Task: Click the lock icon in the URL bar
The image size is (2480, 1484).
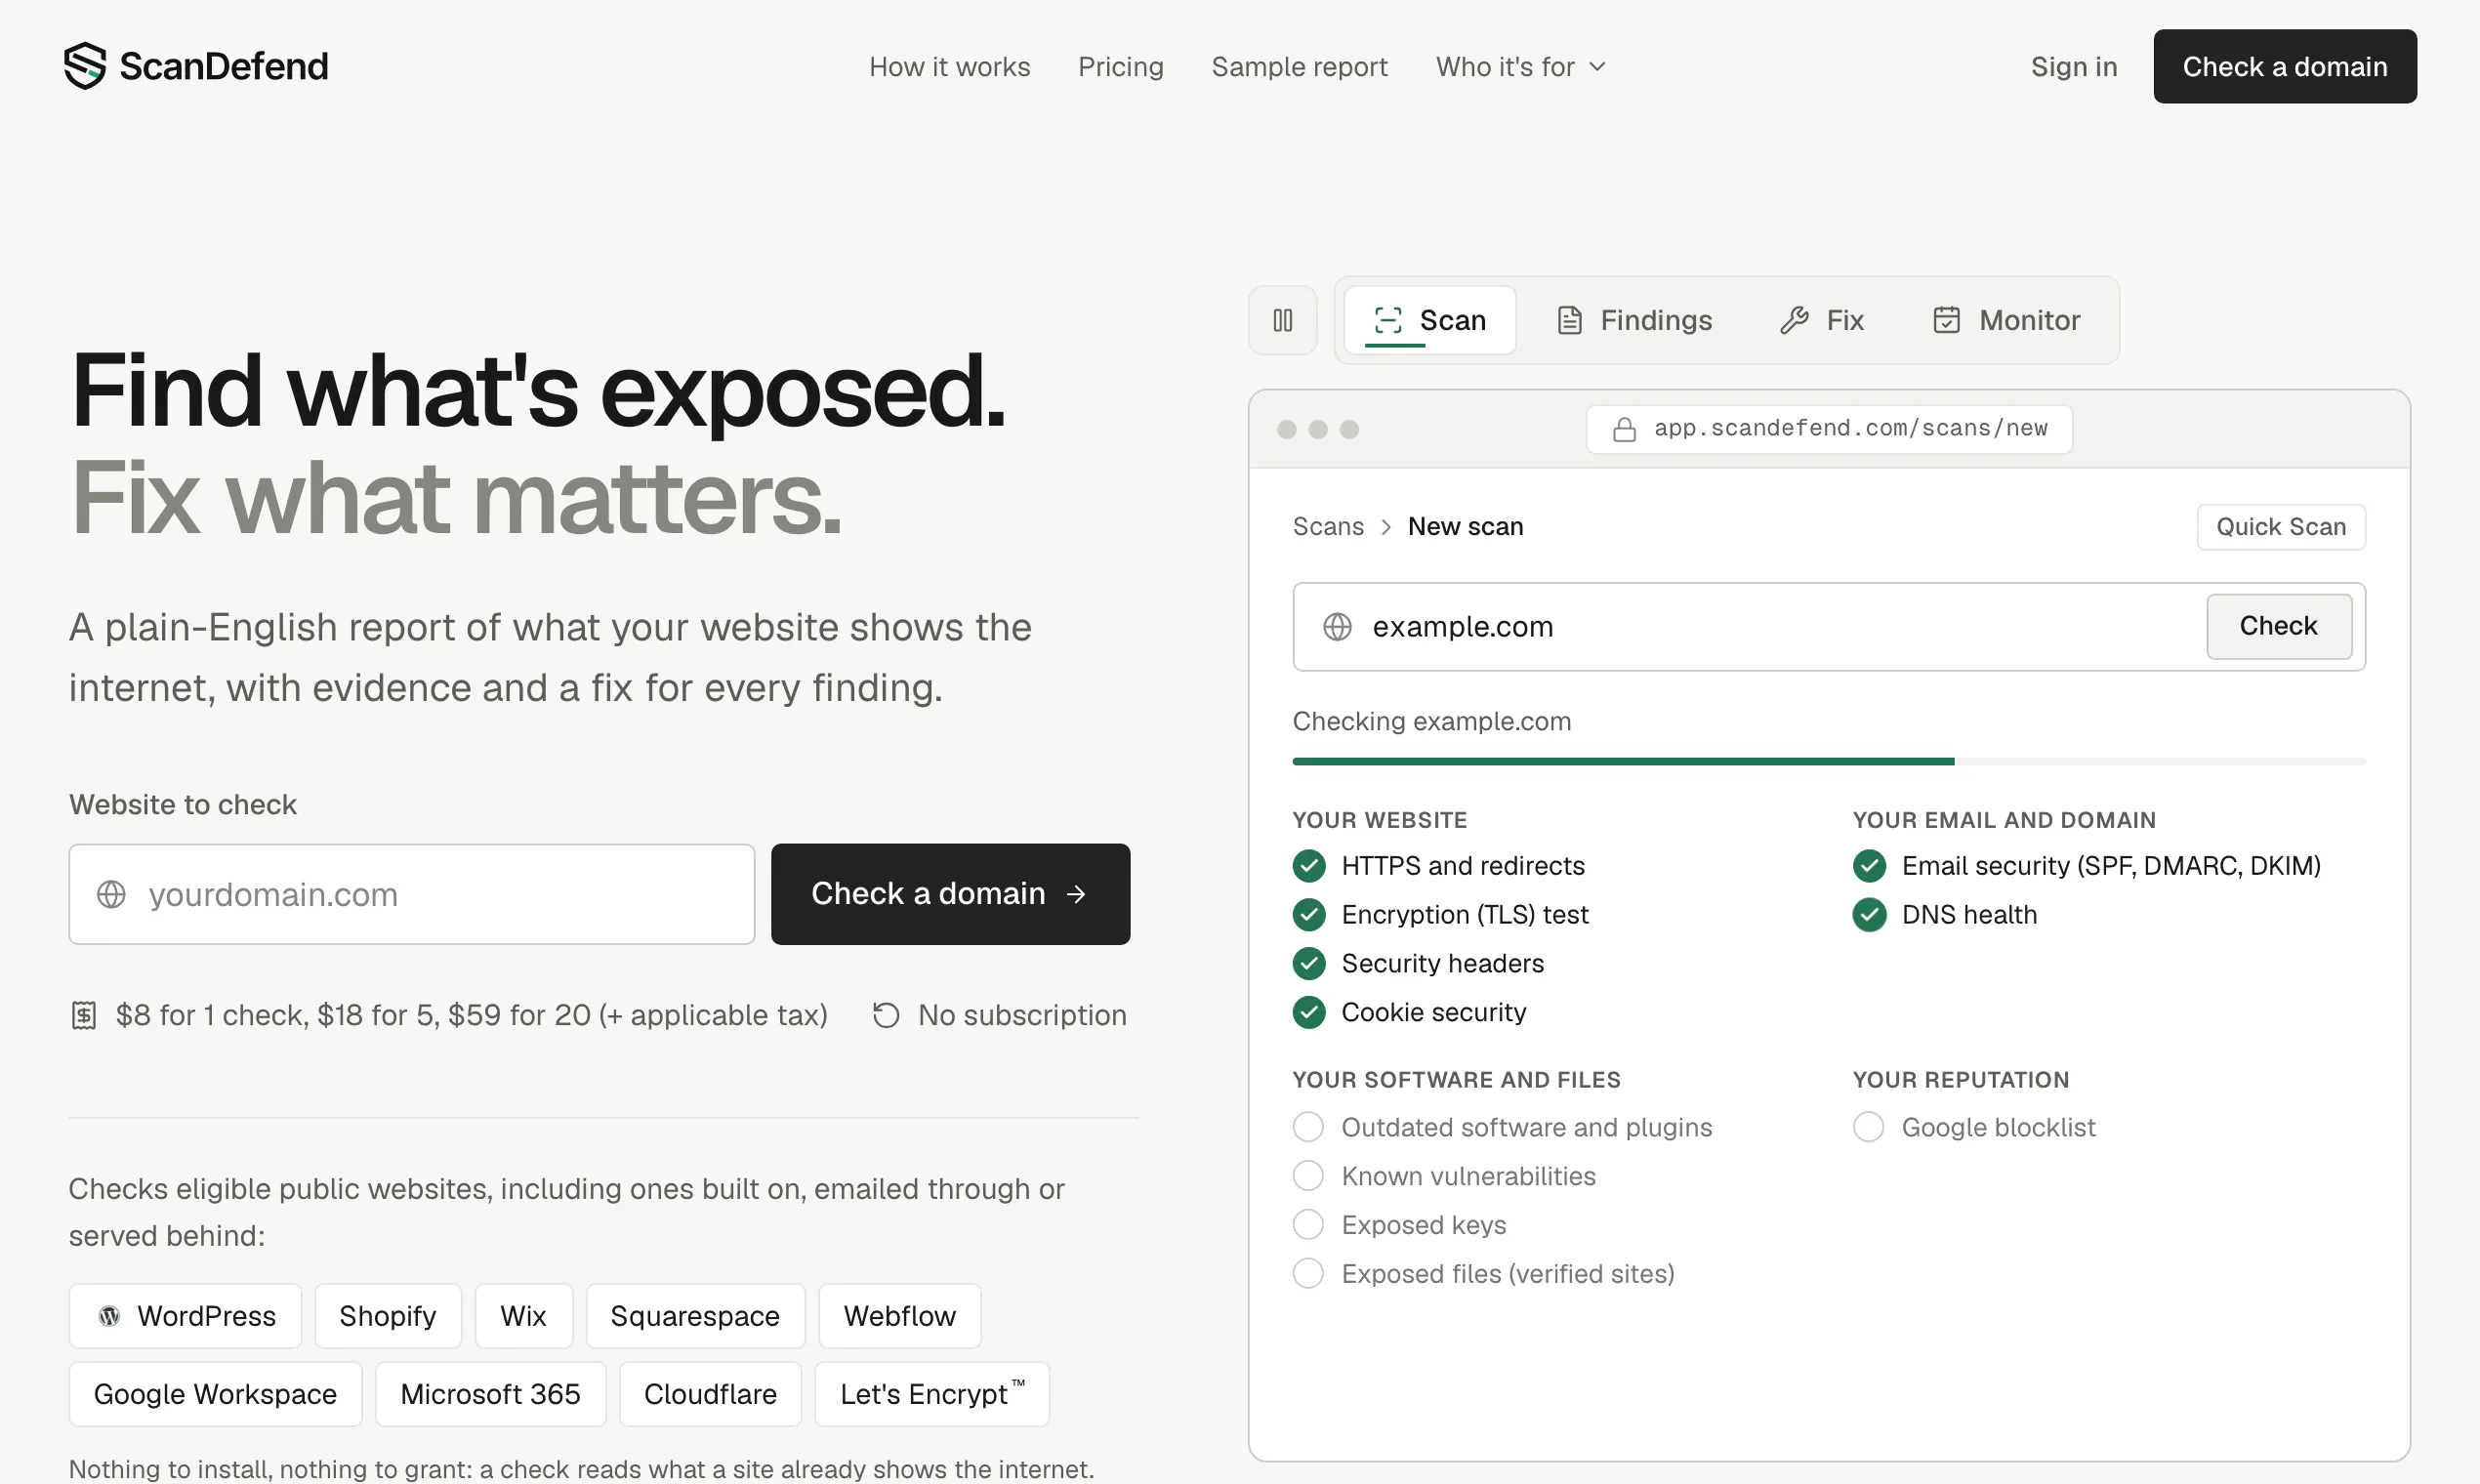Action: [x=1625, y=429]
